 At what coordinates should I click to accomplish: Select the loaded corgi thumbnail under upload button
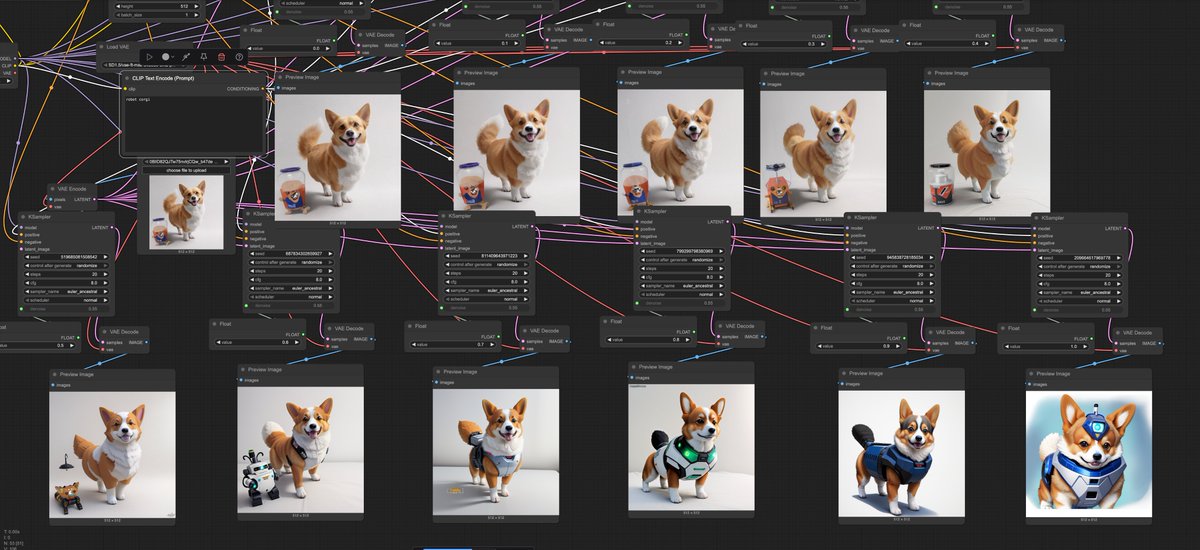tap(186, 212)
